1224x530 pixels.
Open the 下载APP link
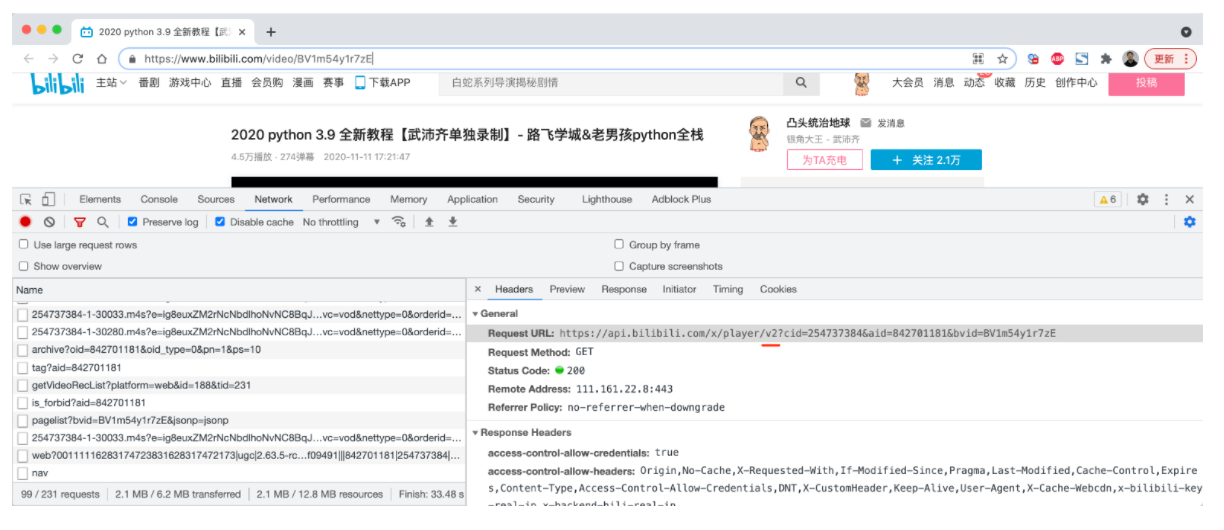[383, 83]
